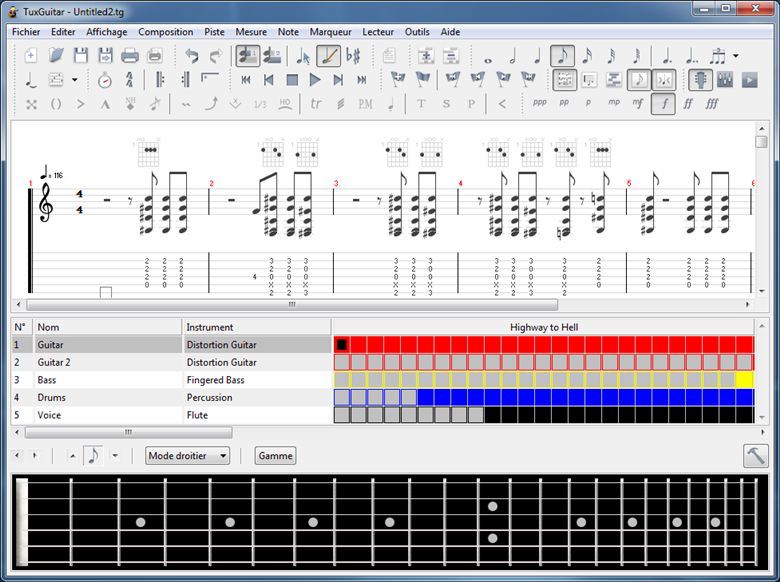Select Bass track name

click(x=47, y=380)
